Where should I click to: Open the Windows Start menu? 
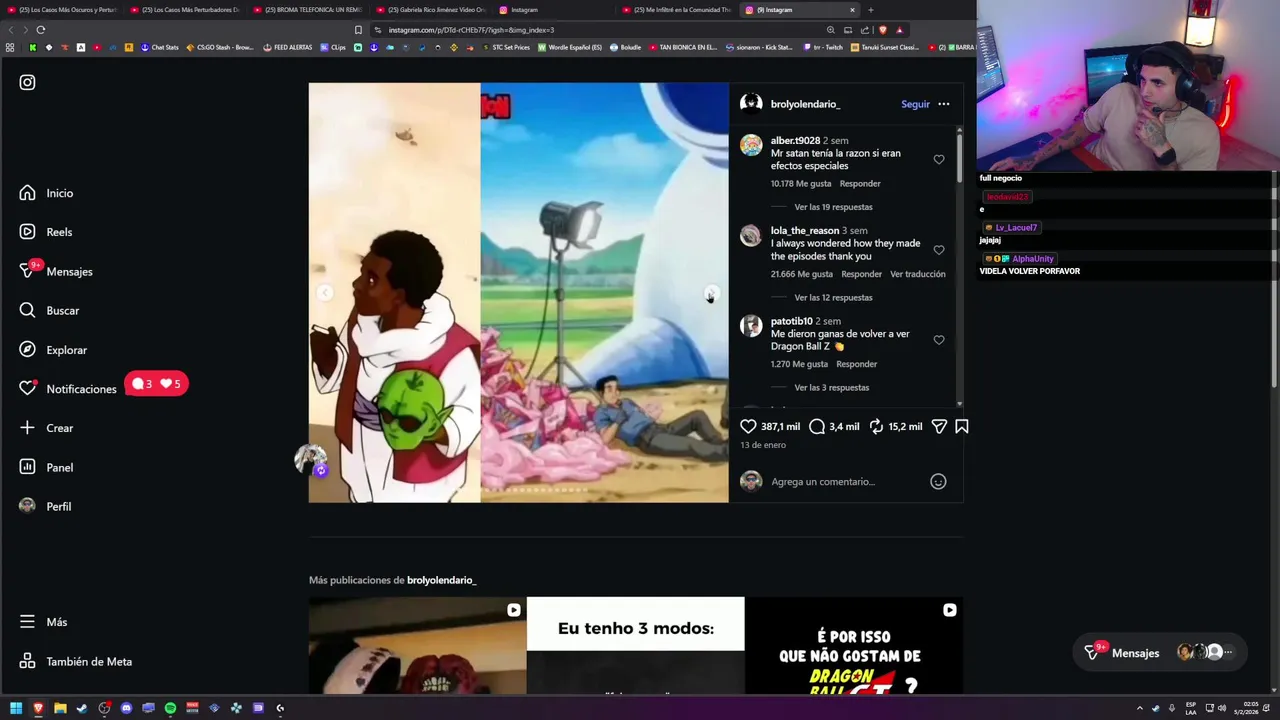point(16,708)
